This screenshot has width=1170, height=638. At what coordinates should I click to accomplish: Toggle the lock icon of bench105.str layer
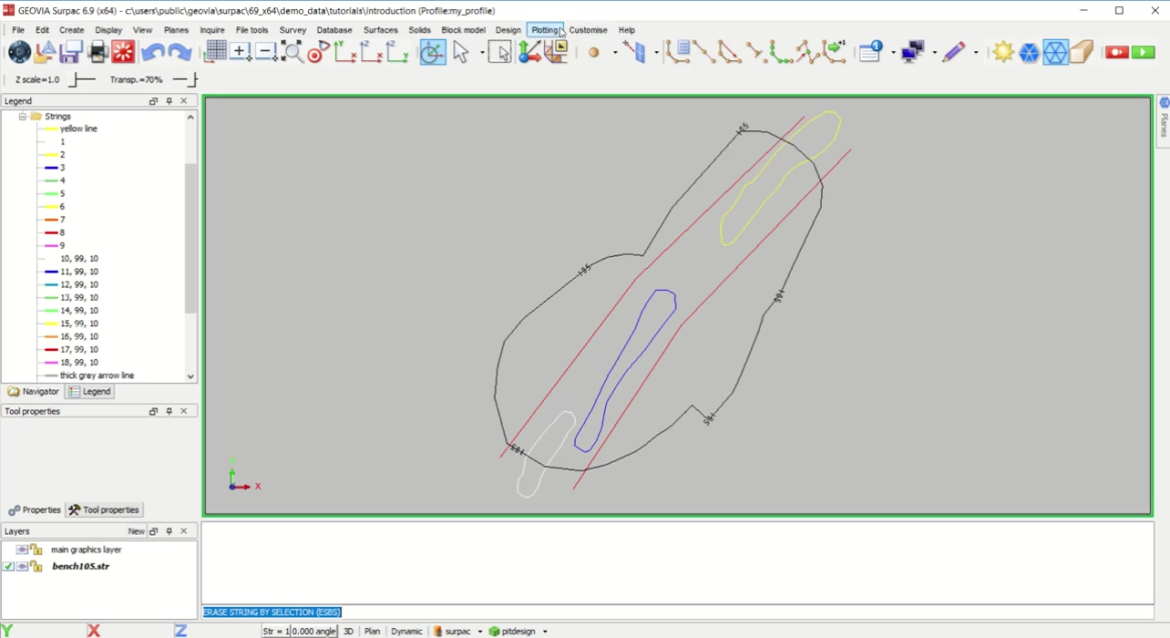coord(36,566)
